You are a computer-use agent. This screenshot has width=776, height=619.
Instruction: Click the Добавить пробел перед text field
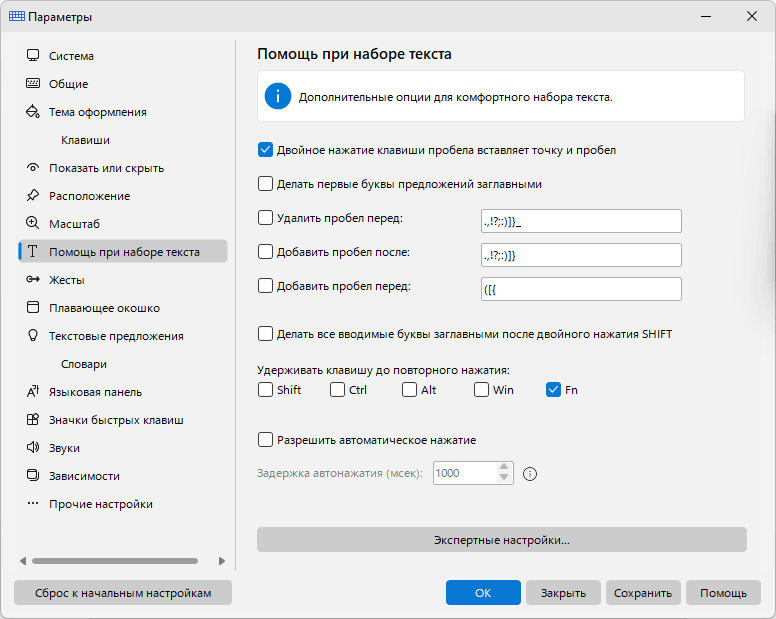(x=581, y=289)
